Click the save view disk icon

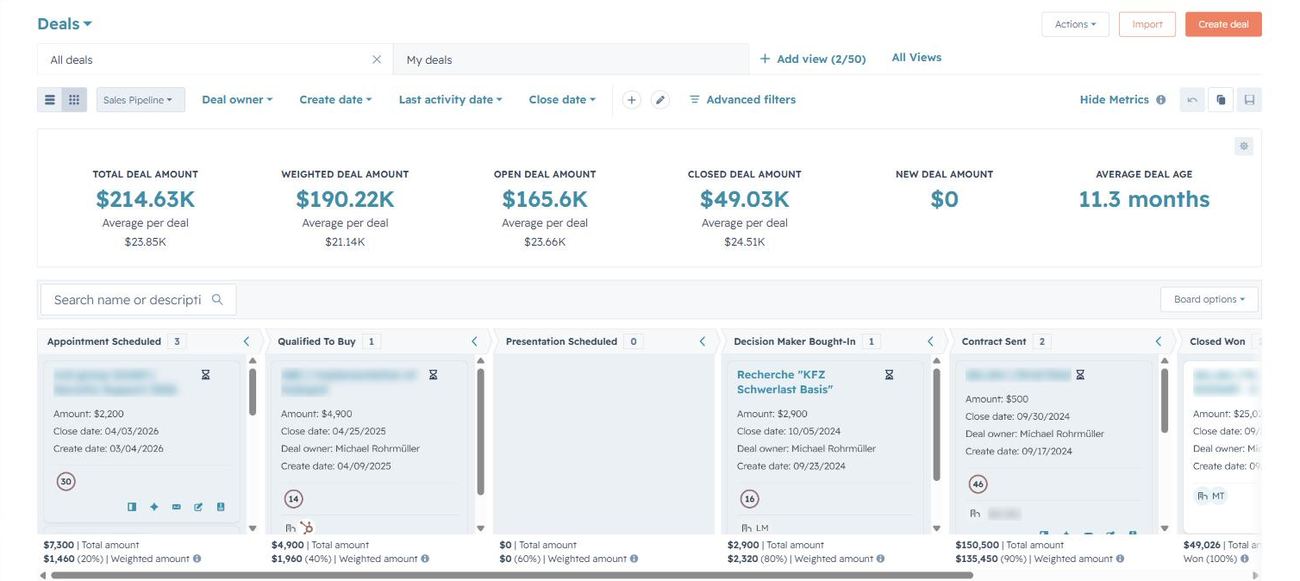pos(1249,100)
